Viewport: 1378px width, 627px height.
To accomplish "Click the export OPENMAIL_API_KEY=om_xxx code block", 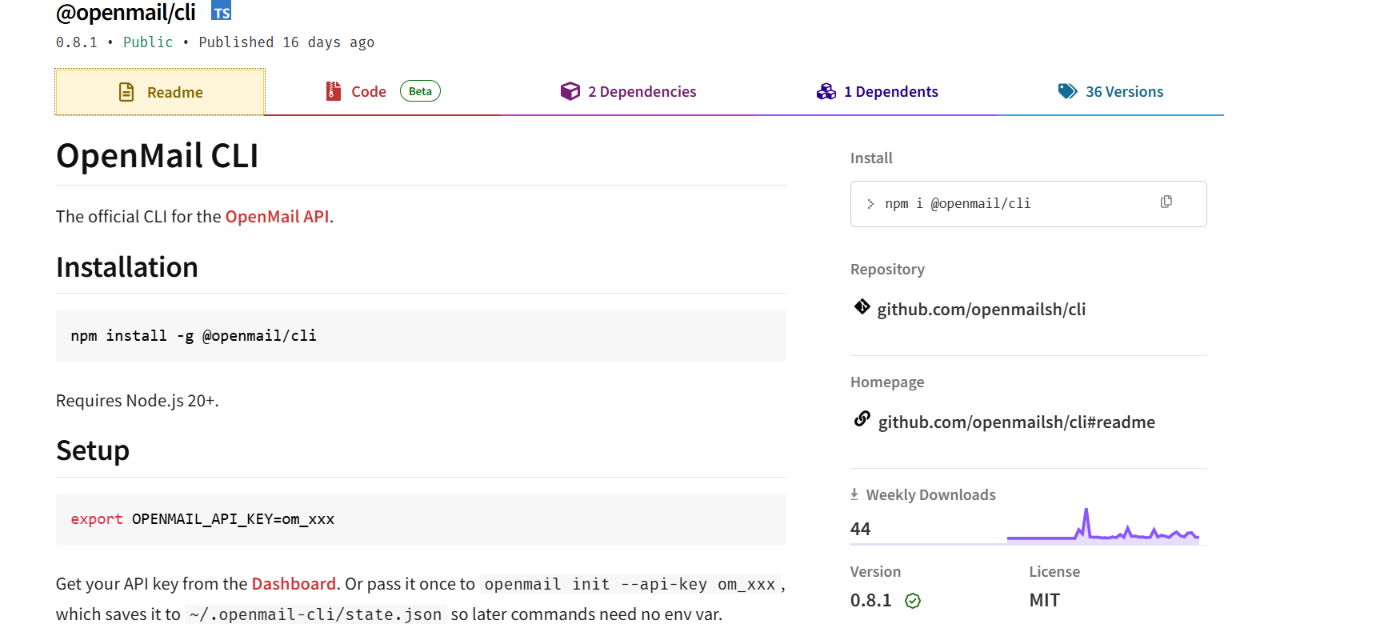I will (421, 519).
